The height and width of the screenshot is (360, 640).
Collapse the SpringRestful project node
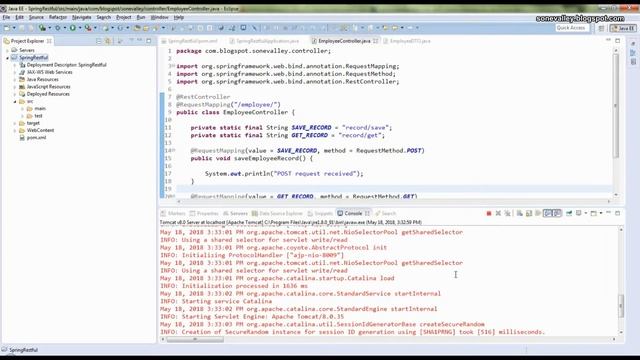click(7, 58)
